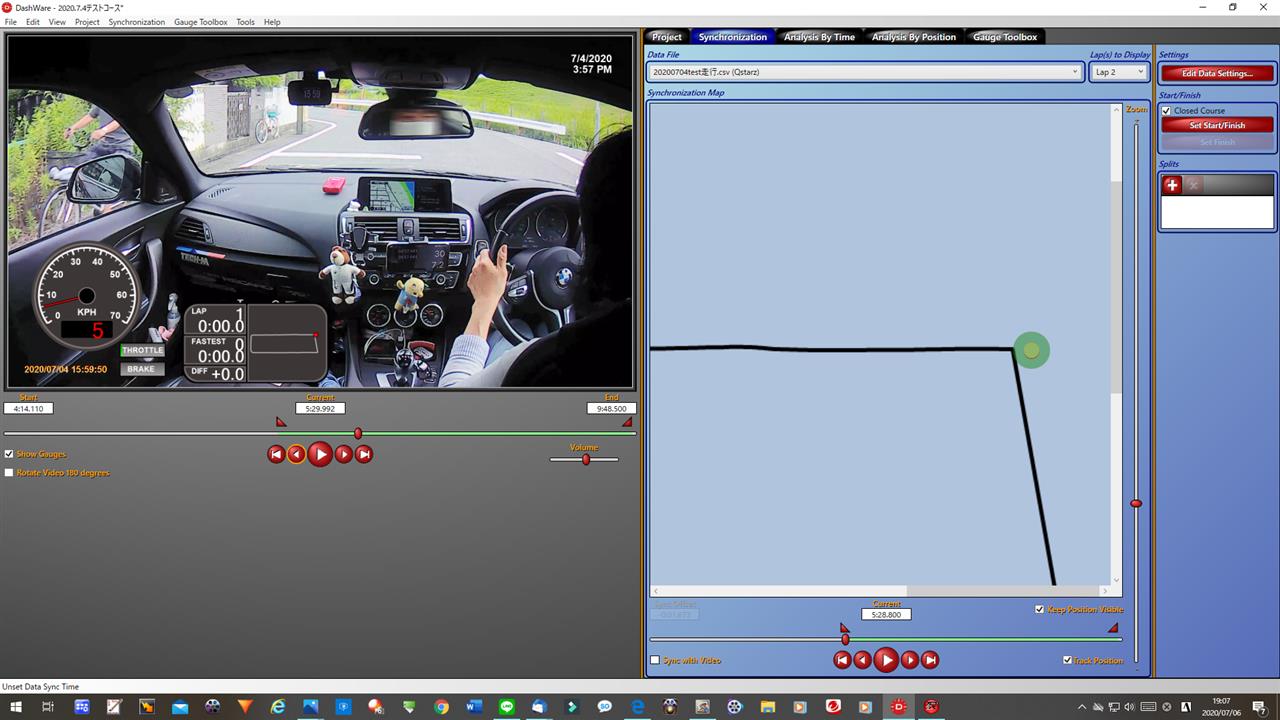The image size is (1280, 720).
Task: Open the Edit menu
Action: [33, 22]
